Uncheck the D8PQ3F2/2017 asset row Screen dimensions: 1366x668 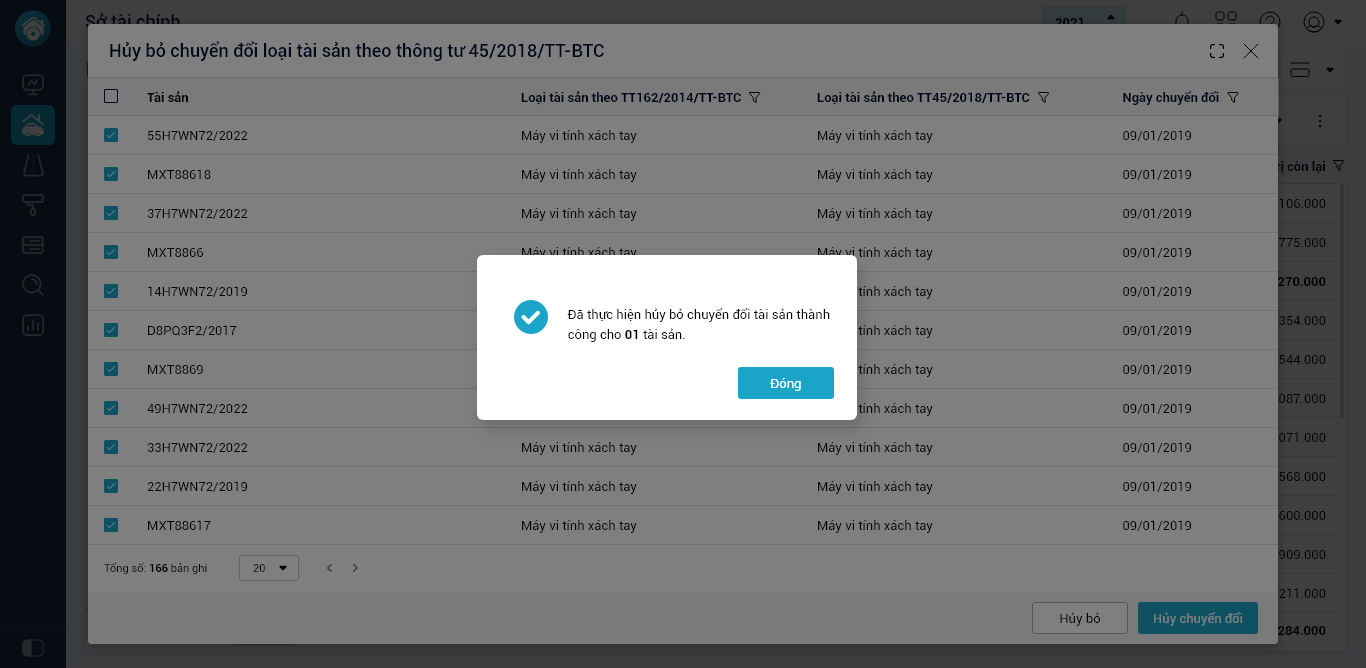coord(111,330)
